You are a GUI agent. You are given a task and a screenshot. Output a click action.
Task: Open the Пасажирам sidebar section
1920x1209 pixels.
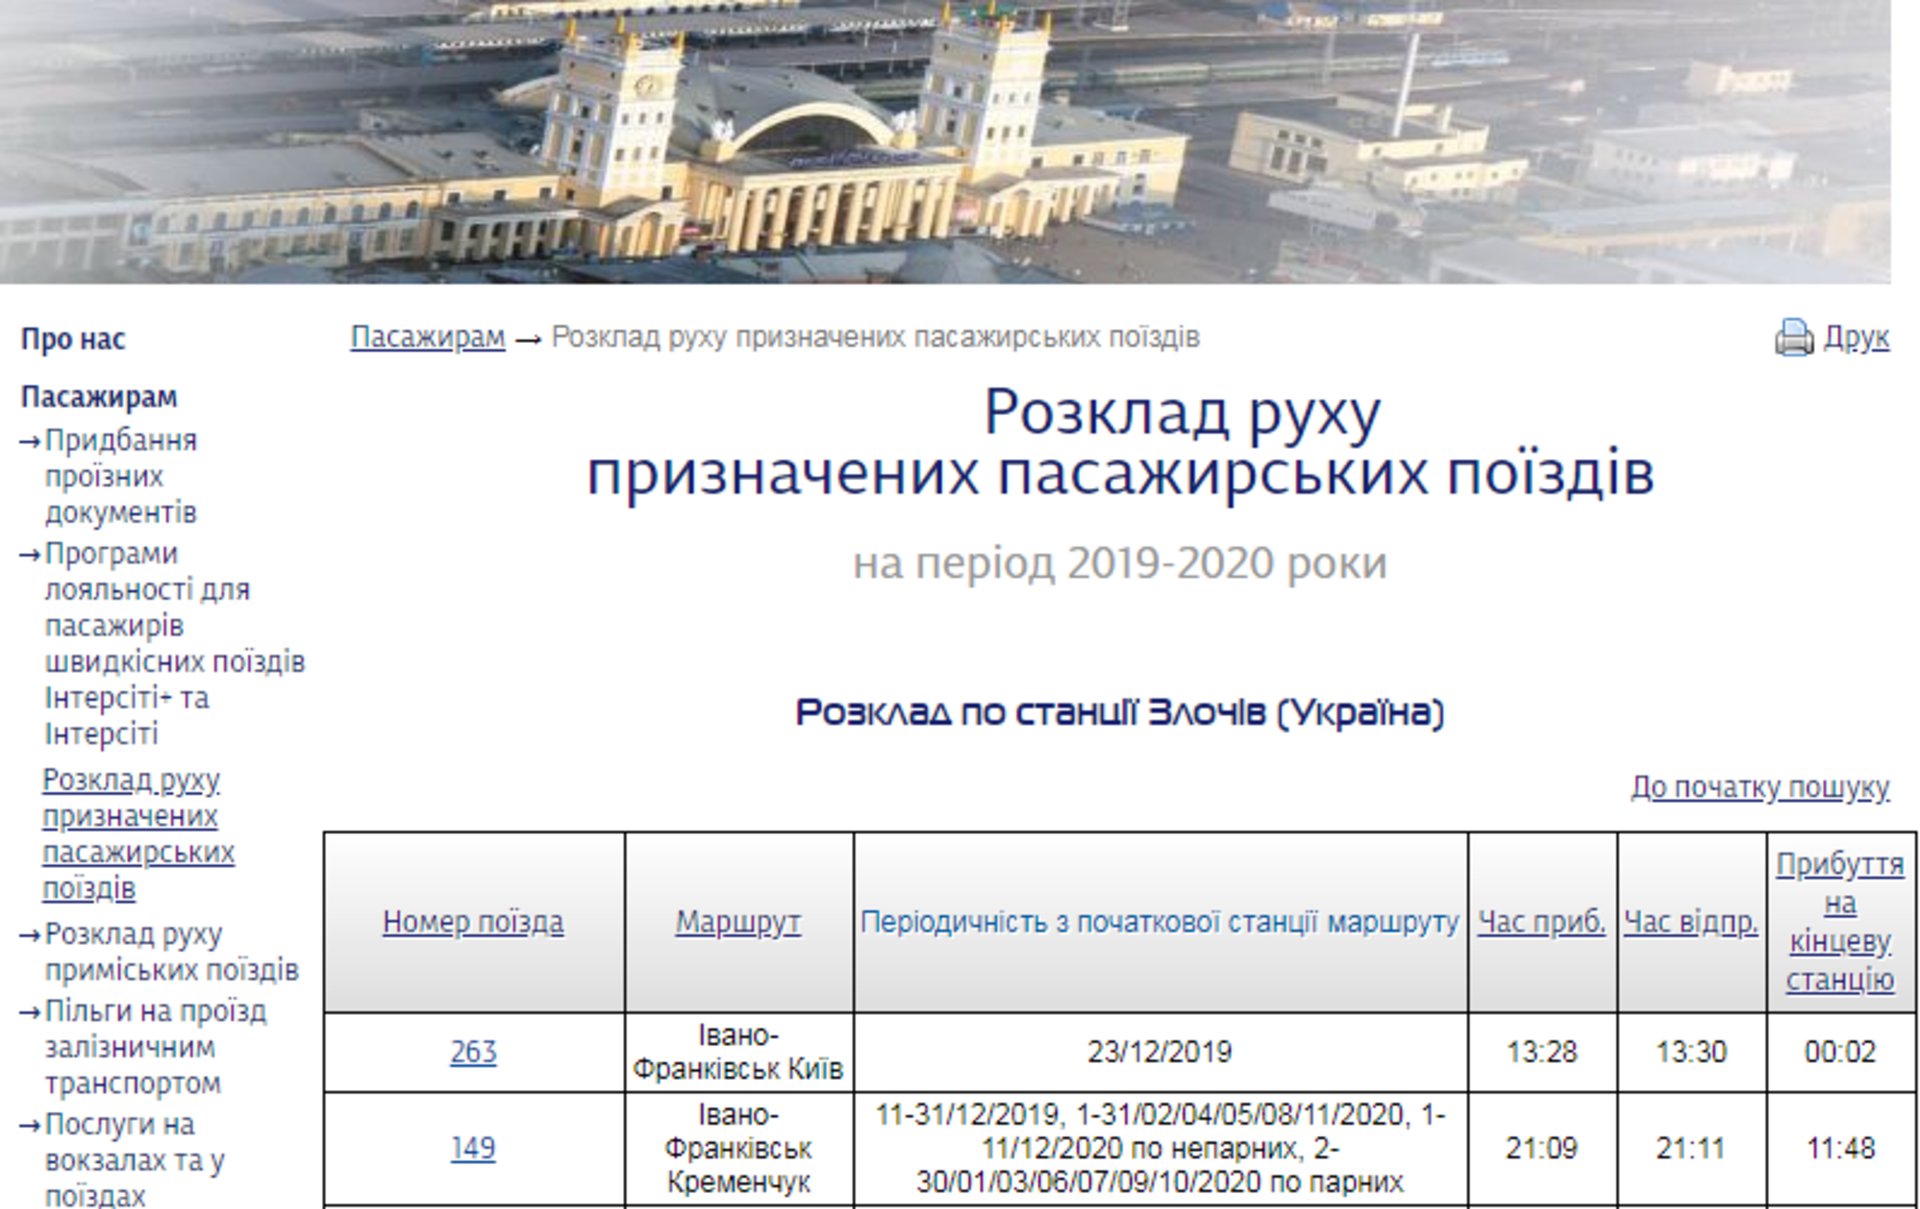(x=99, y=397)
